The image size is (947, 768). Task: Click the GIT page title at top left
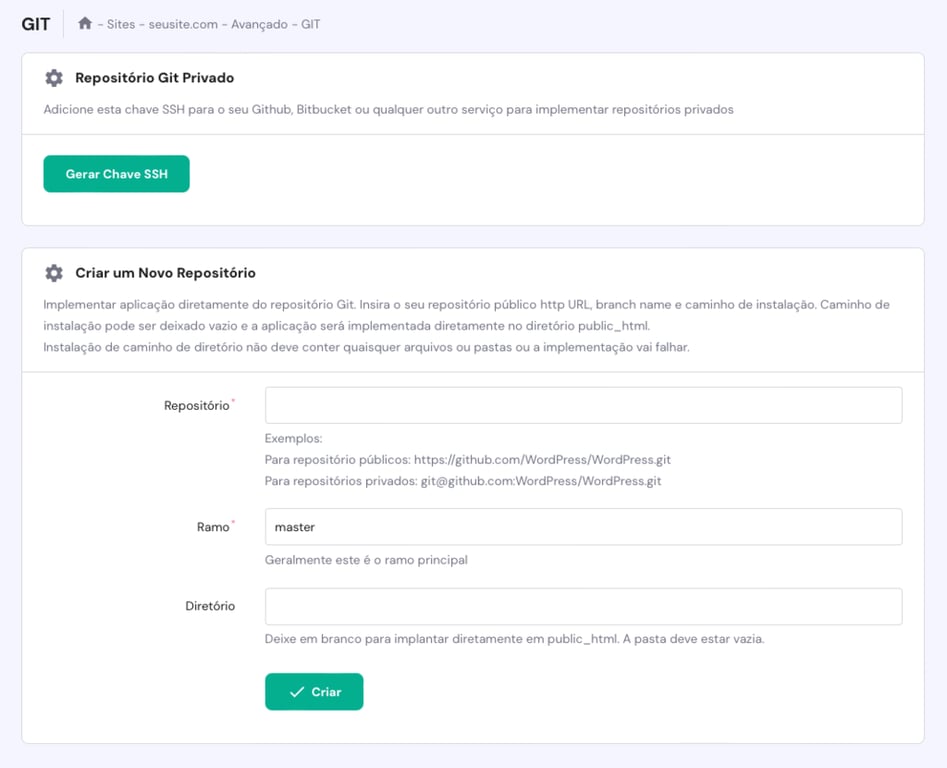coord(35,23)
